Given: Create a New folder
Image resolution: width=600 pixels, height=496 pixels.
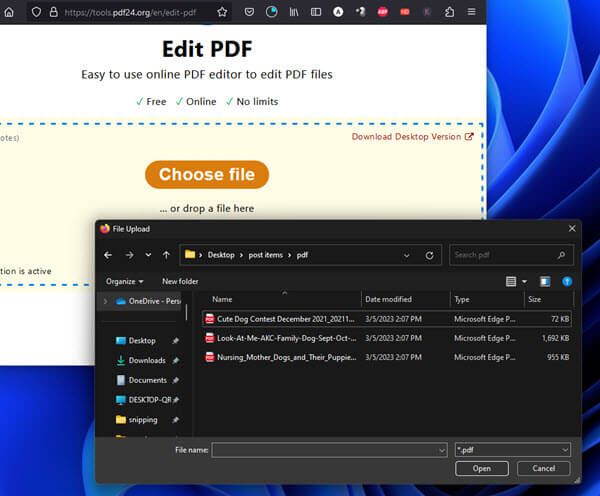Looking at the screenshot, I should click(x=180, y=281).
